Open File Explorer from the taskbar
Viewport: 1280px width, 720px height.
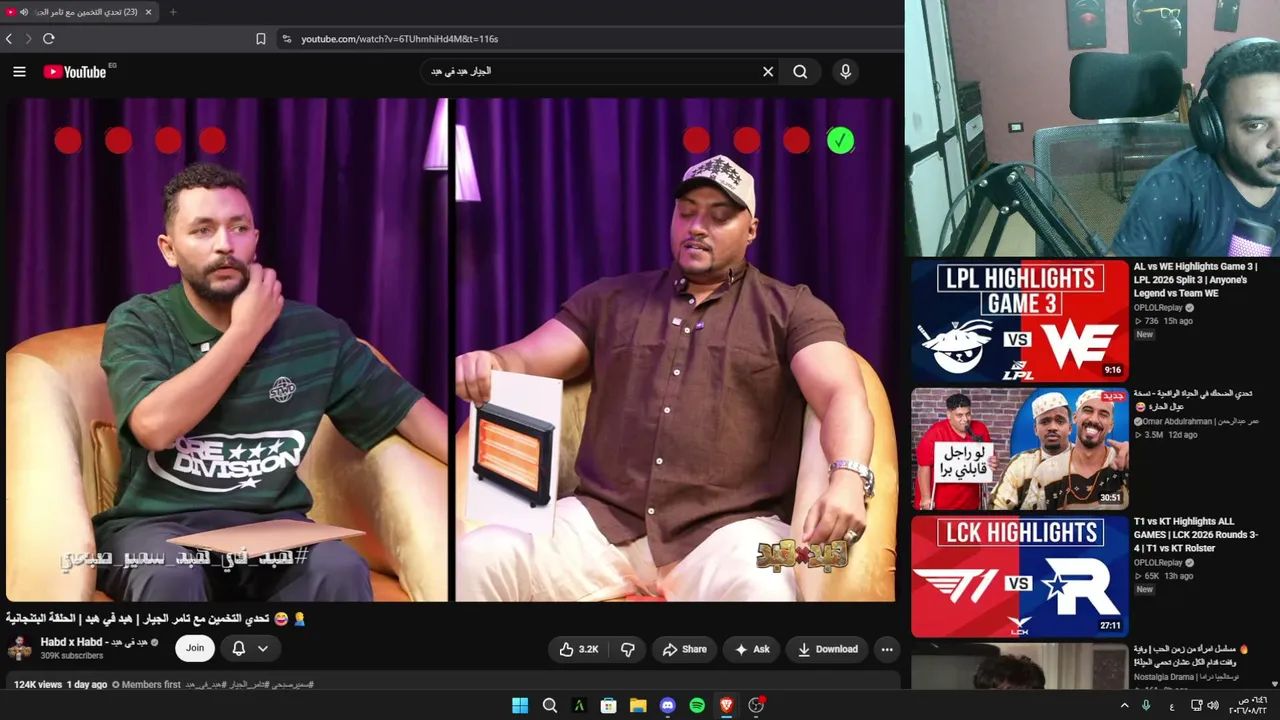coord(638,705)
